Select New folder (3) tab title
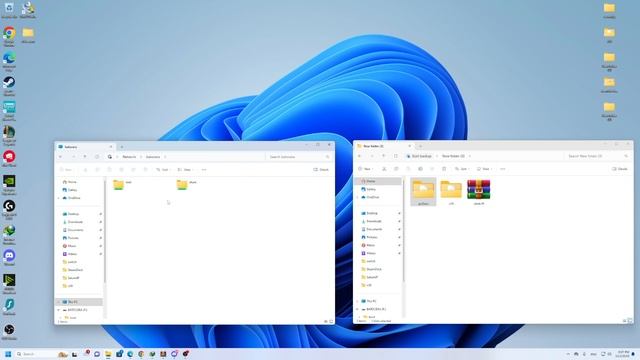The image size is (640, 360). pyautogui.click(x=373, y=146)
